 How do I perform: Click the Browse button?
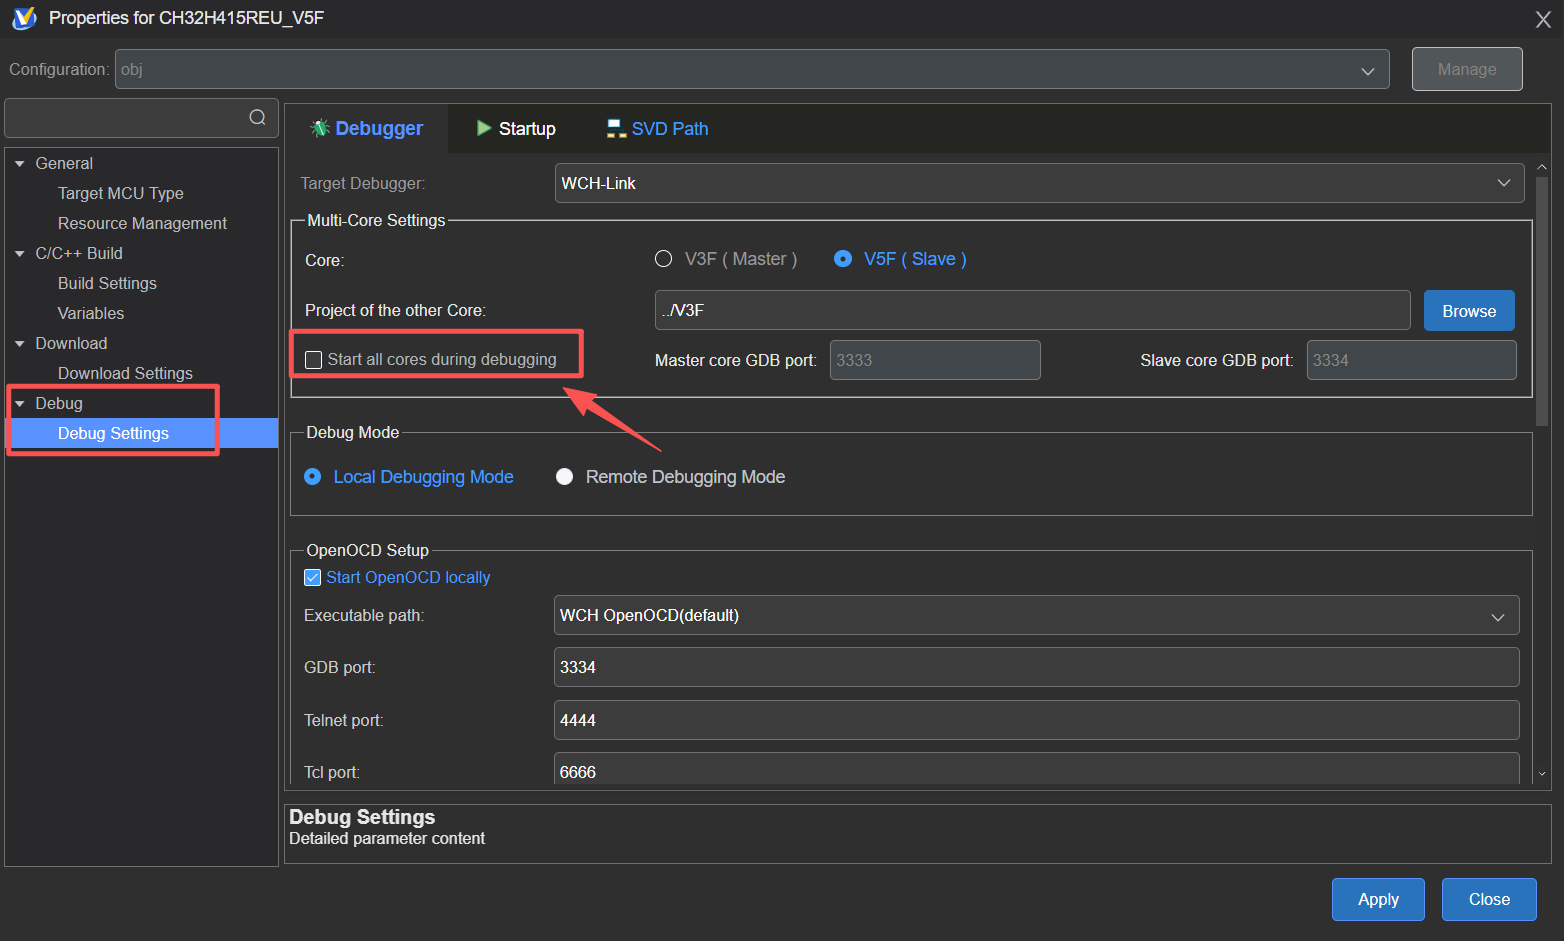coord(1469,311)
